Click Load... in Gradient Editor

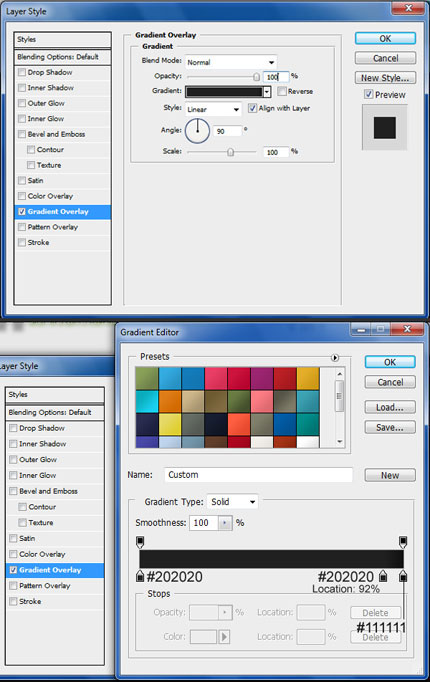[x=390, y=407]
